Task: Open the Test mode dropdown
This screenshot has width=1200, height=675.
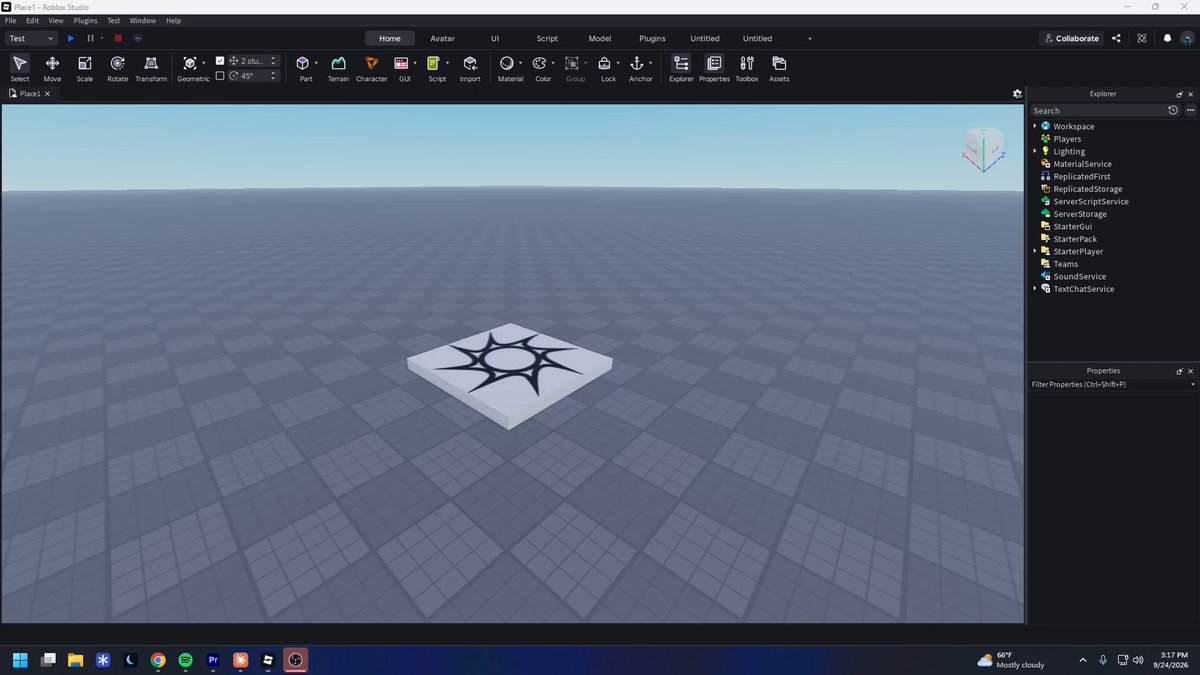Action: (31, 38)
